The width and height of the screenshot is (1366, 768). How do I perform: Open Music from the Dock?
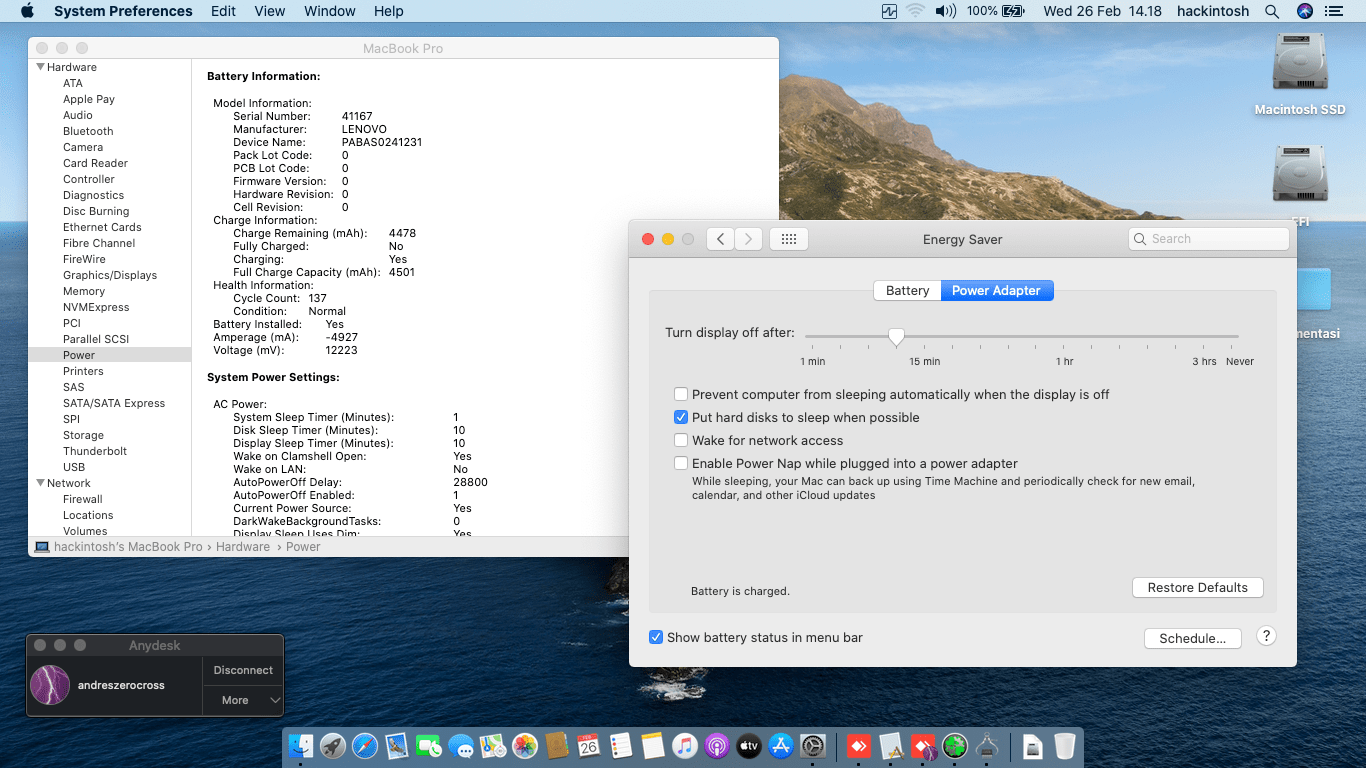coord(684,746)
